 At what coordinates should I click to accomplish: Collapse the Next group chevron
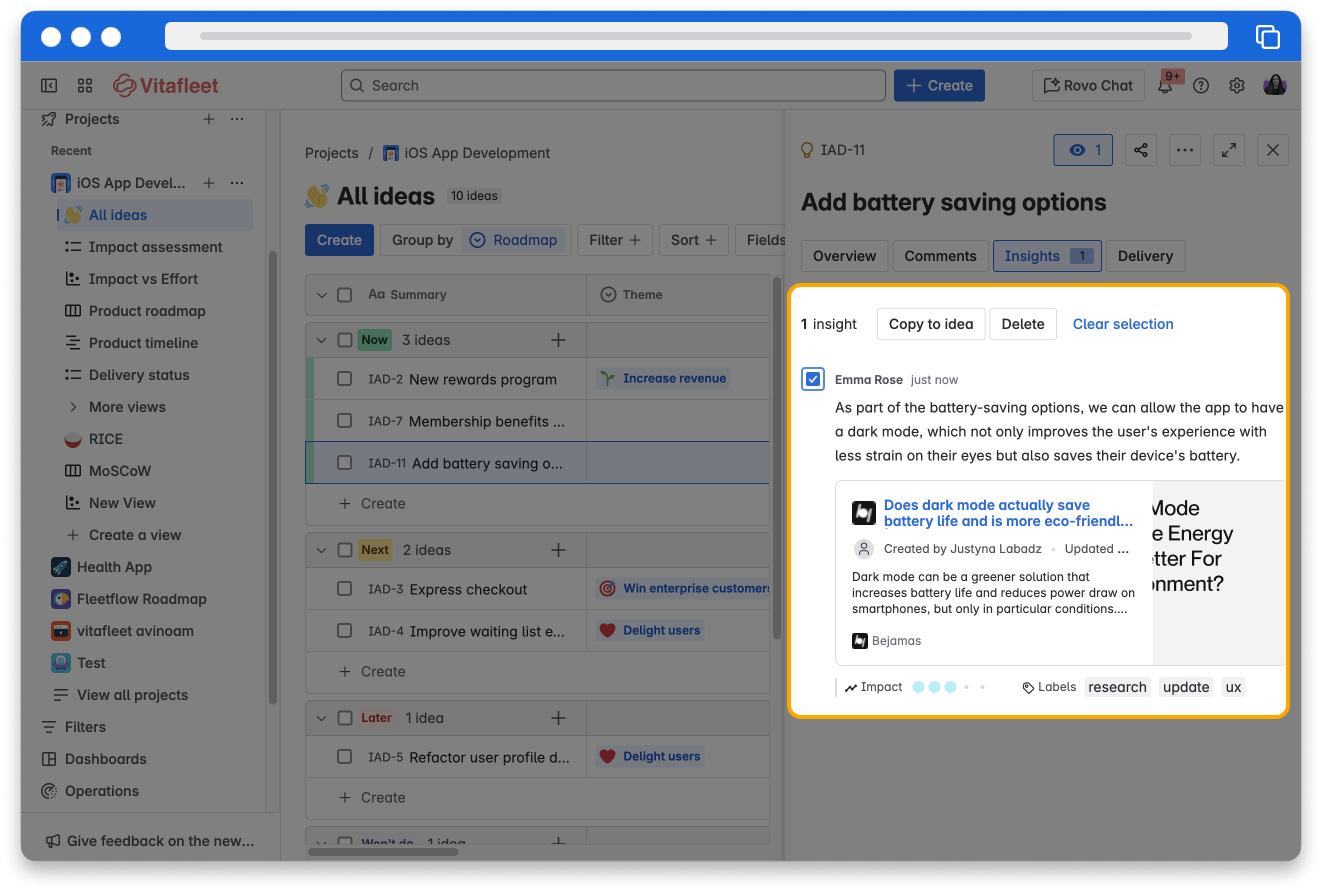pyautogui.click(x=322, y=550)
